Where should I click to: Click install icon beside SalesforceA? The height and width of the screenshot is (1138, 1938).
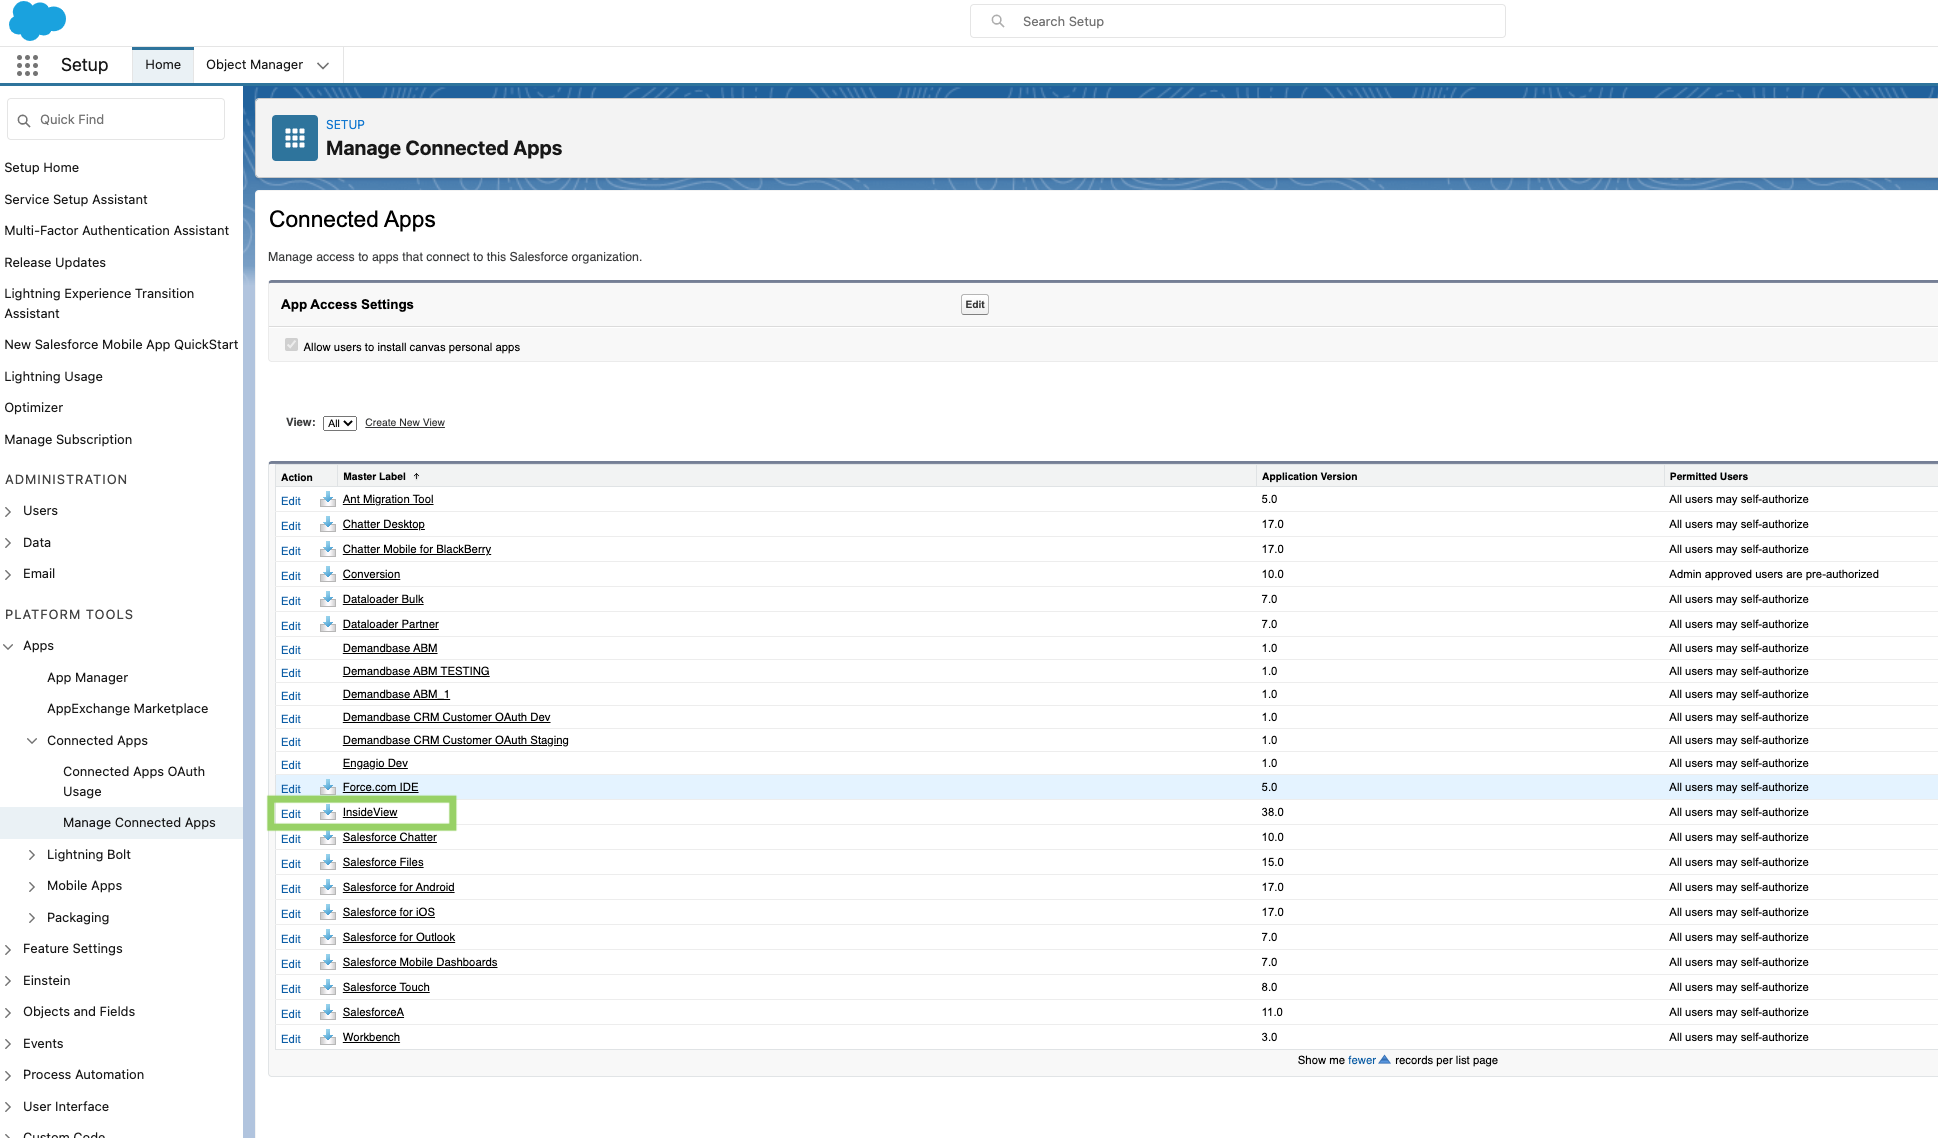tap(327, 1012)
